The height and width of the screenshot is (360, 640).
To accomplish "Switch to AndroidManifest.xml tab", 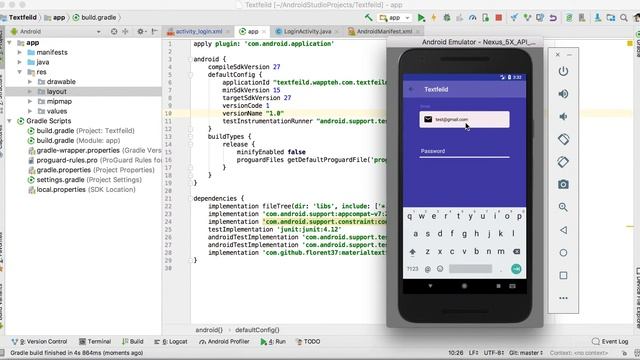I will [x=384, y=31].
